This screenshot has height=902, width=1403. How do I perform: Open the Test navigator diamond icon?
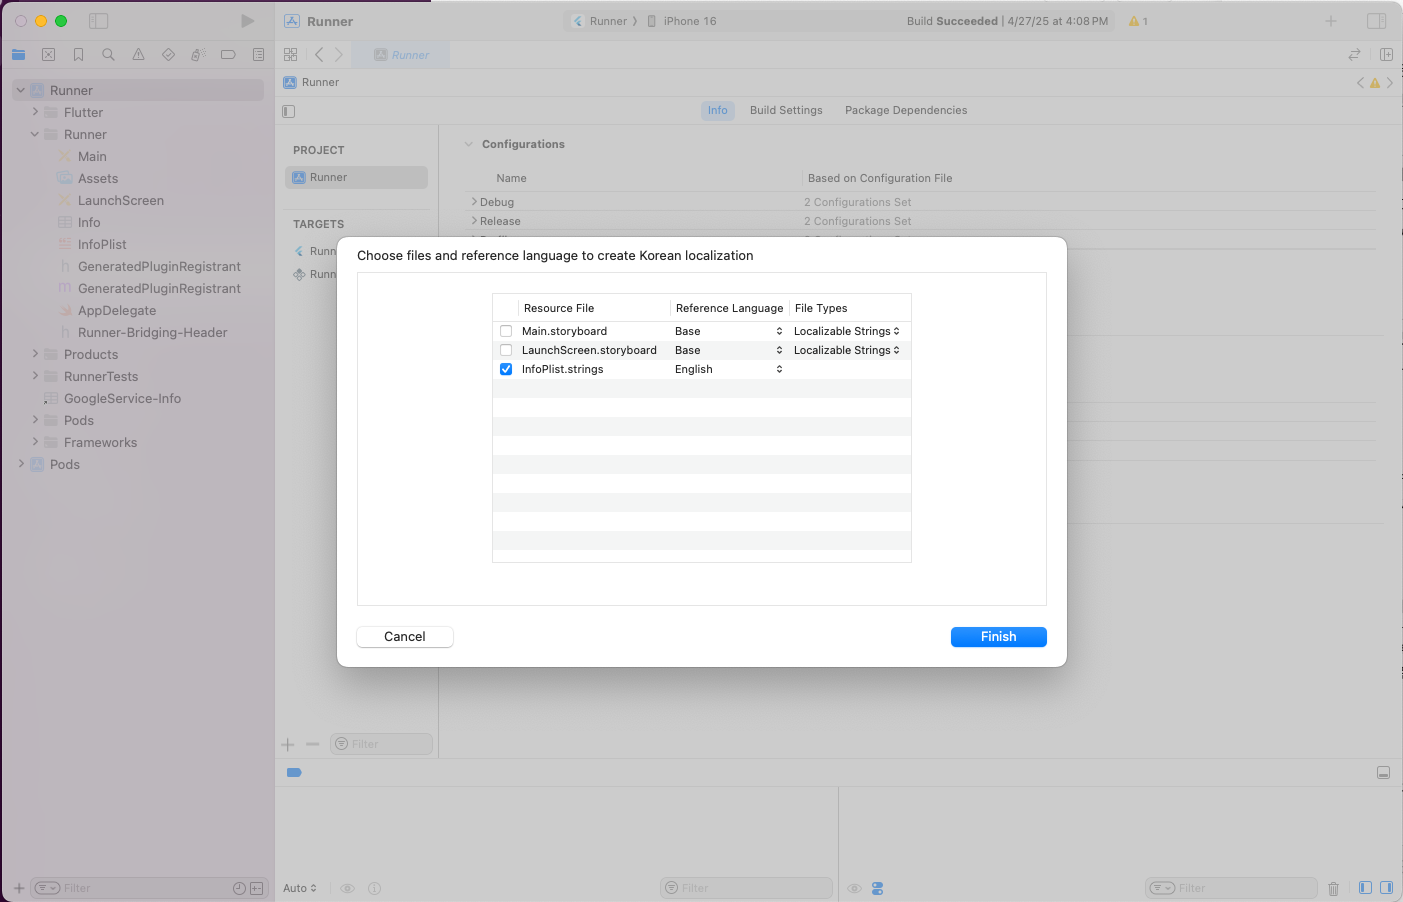click(168, 55)
